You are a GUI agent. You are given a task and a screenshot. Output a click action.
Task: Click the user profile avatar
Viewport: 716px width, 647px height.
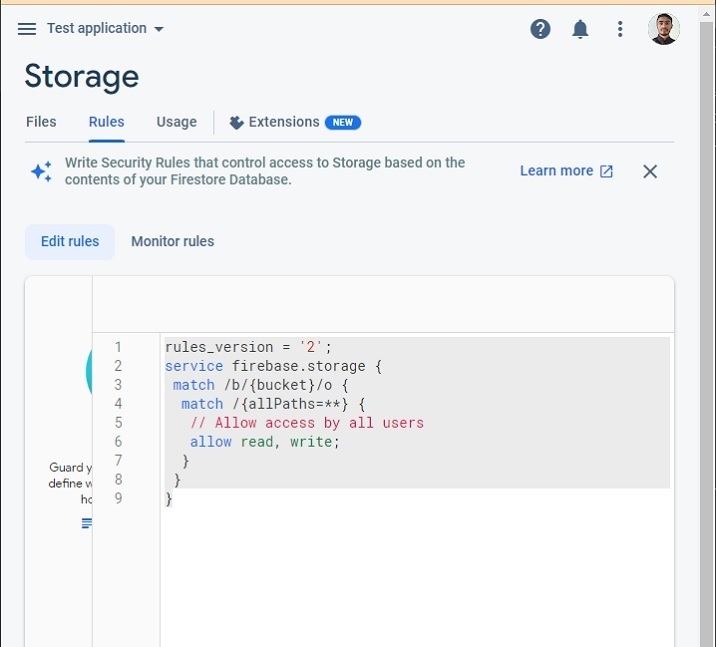pos(663,29)
